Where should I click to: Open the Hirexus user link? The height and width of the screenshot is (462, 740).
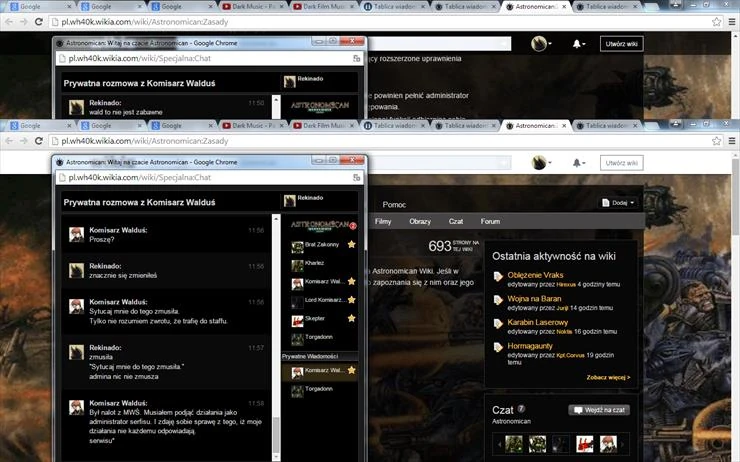[x=566, y=285]
